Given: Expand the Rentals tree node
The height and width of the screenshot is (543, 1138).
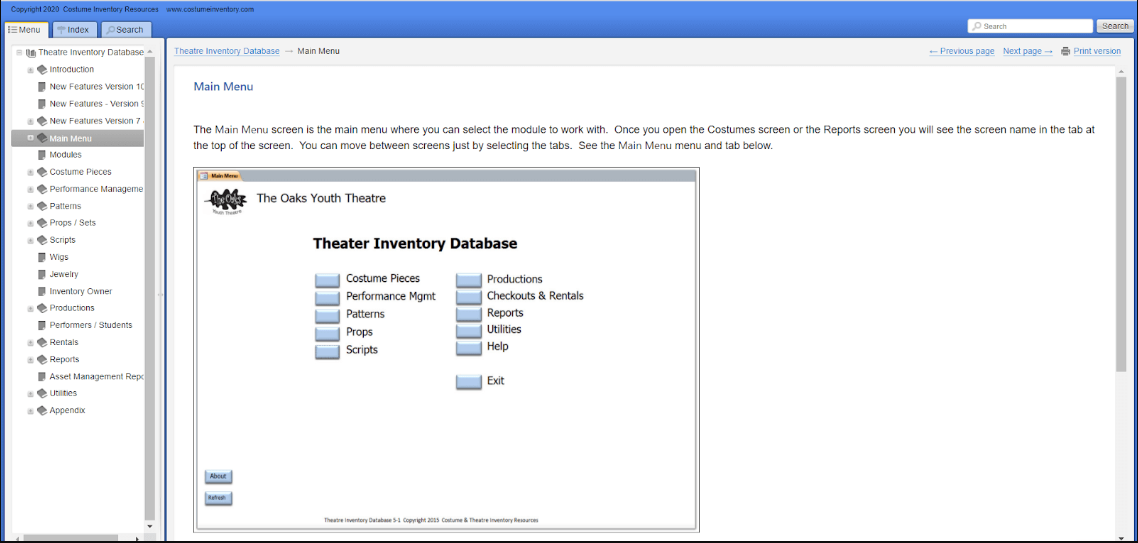Looking at the screenshot, I should pos(30,343).
